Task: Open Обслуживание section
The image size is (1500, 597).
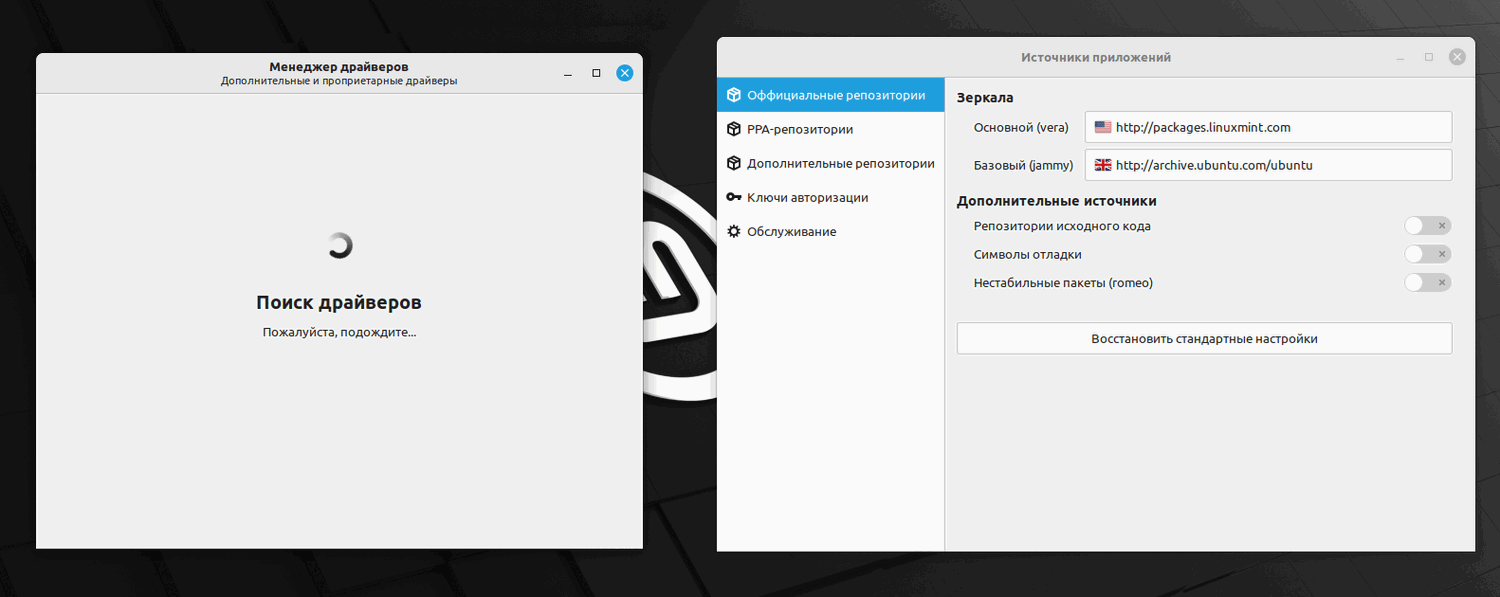Action: (x=831, y=231)
